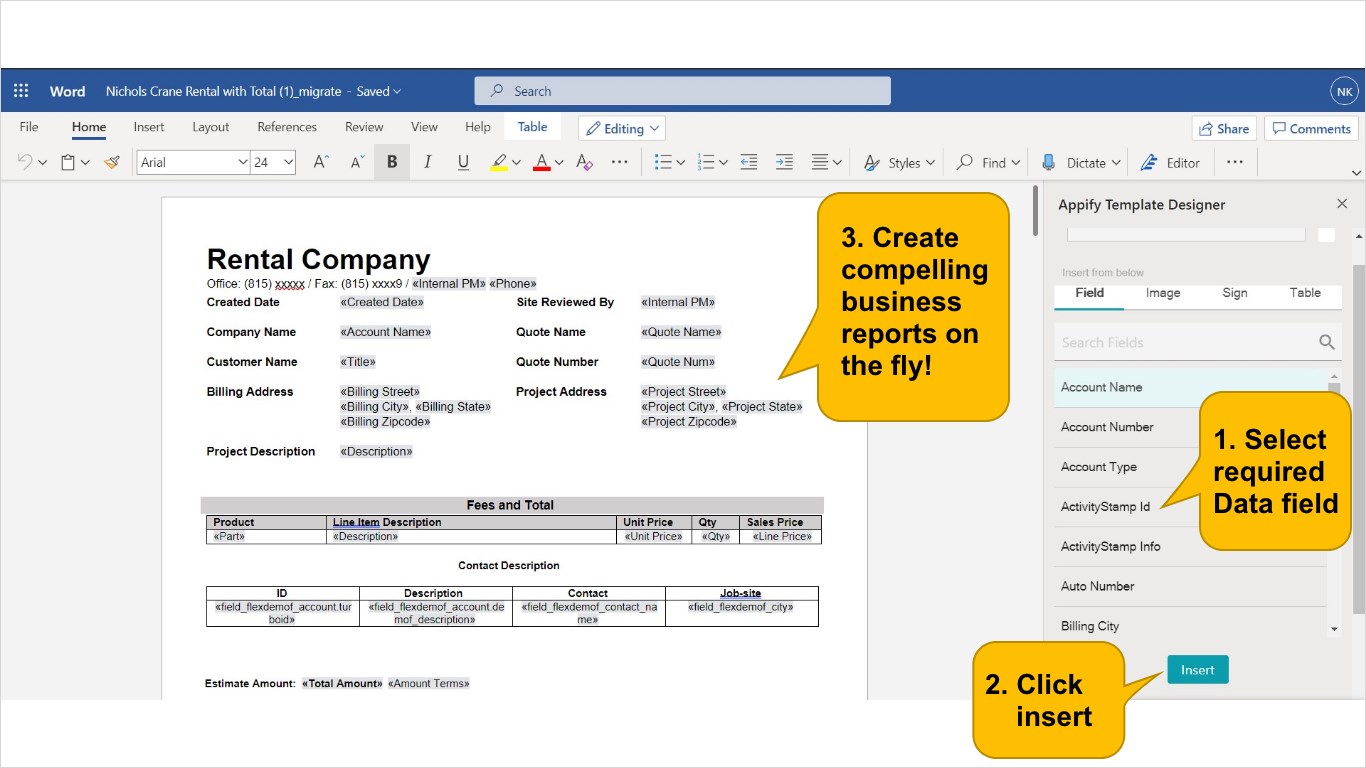1366x768 pixels.
Task: Open the Editor proofing pane
Action: tap(1170, 162)
